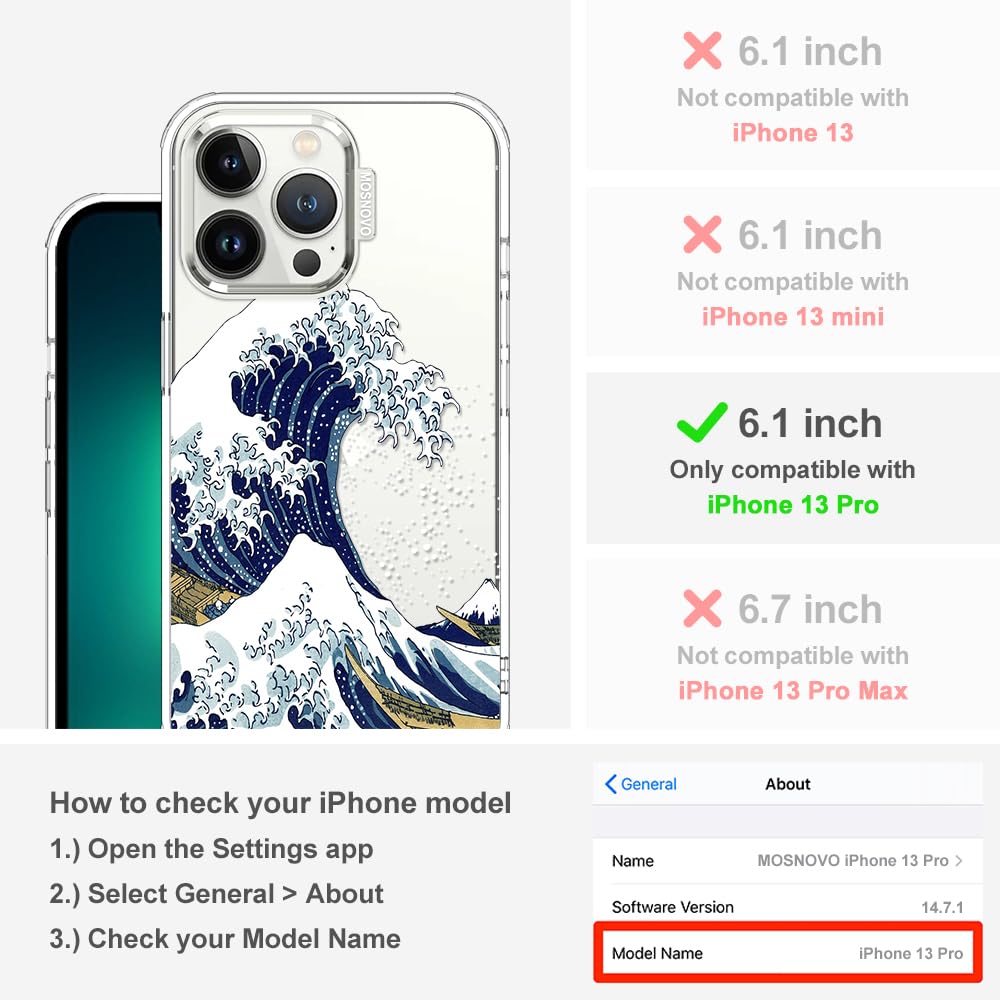Select the Software Version row
The width and height of the screenshot is (1000, 1000).
click(x=788, y=906)
